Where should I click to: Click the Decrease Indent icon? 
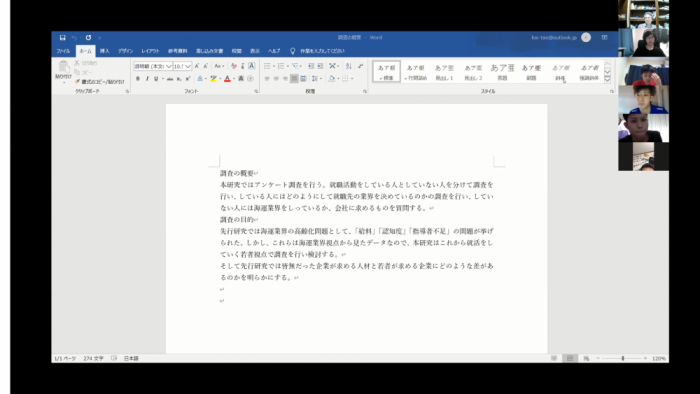[311, 66]
